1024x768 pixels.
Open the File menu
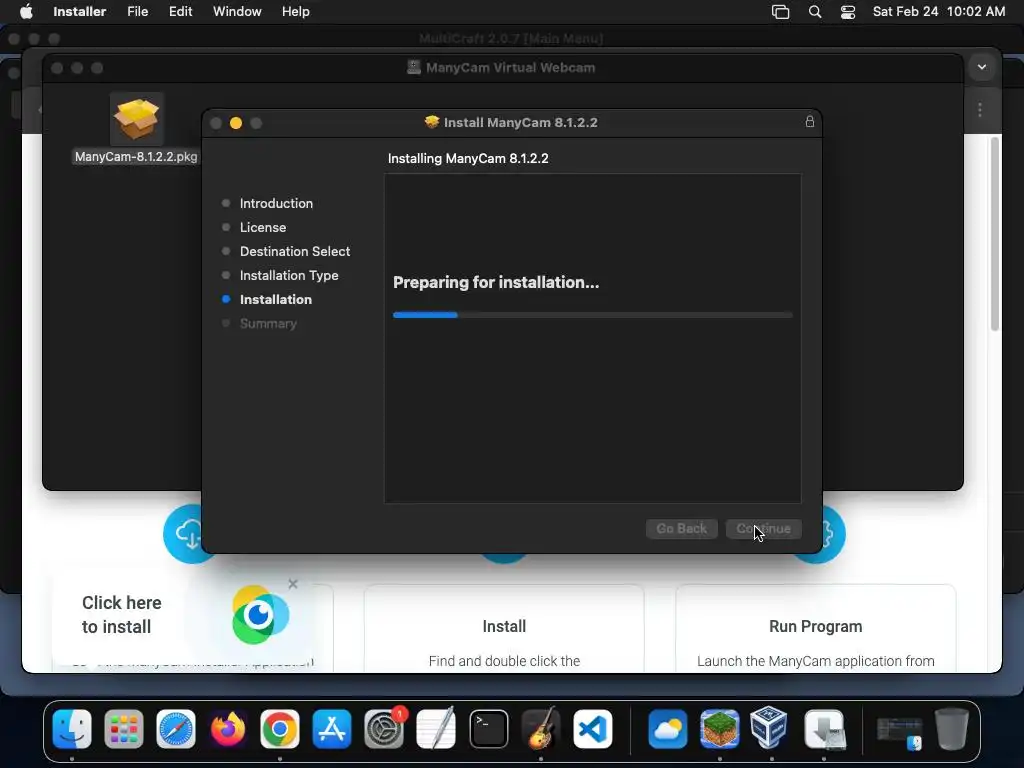pos(137,12)
